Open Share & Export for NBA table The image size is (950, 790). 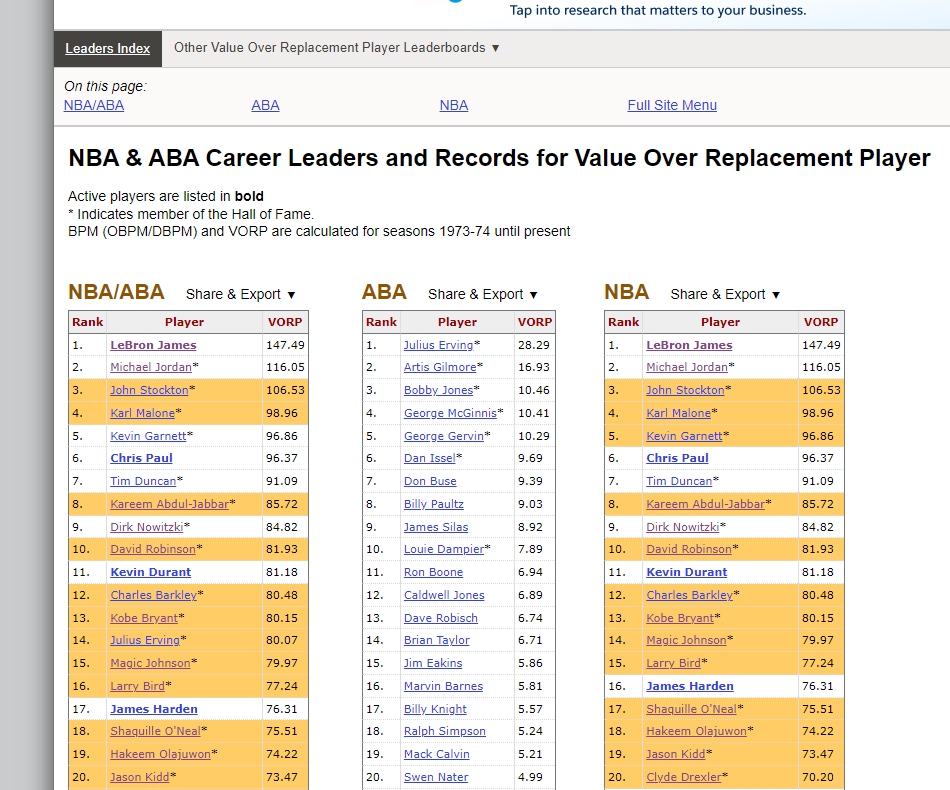pos(725,294)
